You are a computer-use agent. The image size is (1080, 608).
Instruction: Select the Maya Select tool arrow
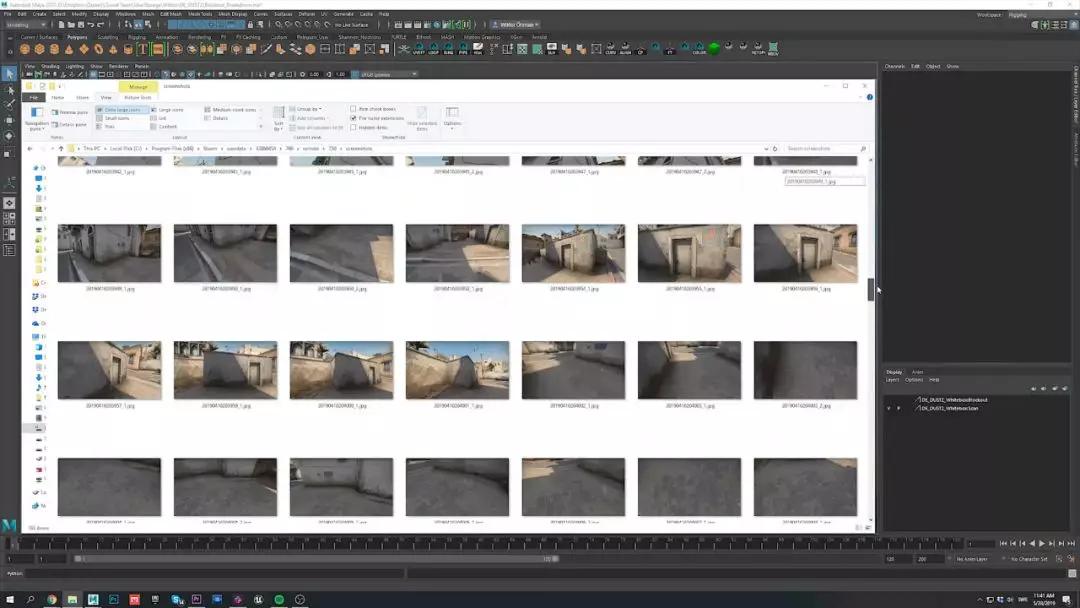(x=9, y=74)
